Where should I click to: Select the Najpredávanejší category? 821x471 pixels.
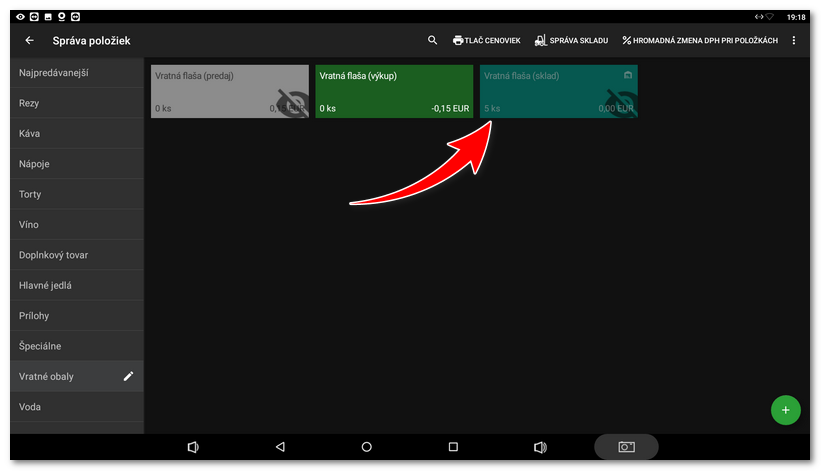(x=77, y=73)
